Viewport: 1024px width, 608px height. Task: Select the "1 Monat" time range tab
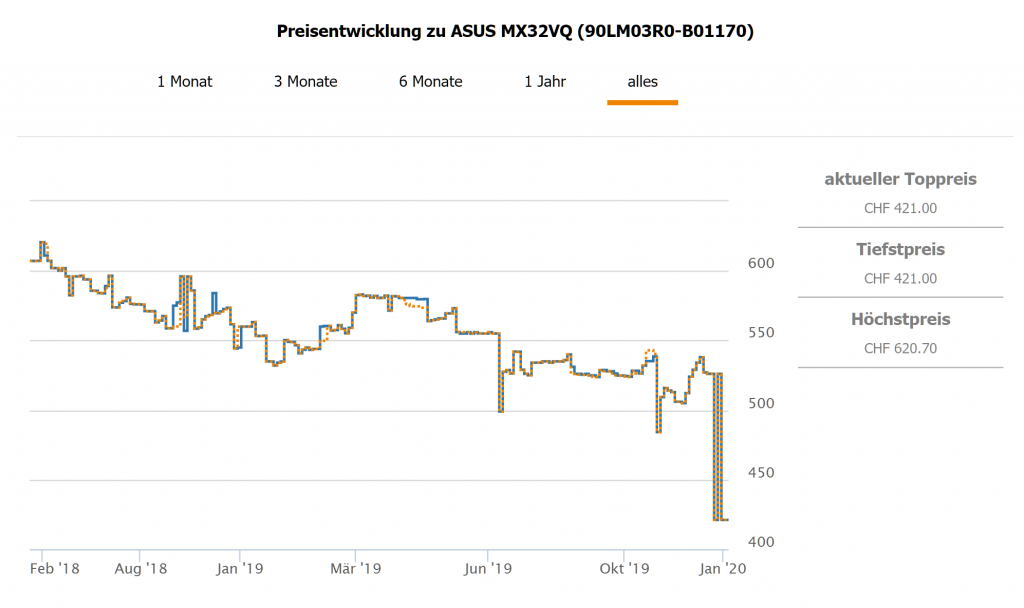185,82
